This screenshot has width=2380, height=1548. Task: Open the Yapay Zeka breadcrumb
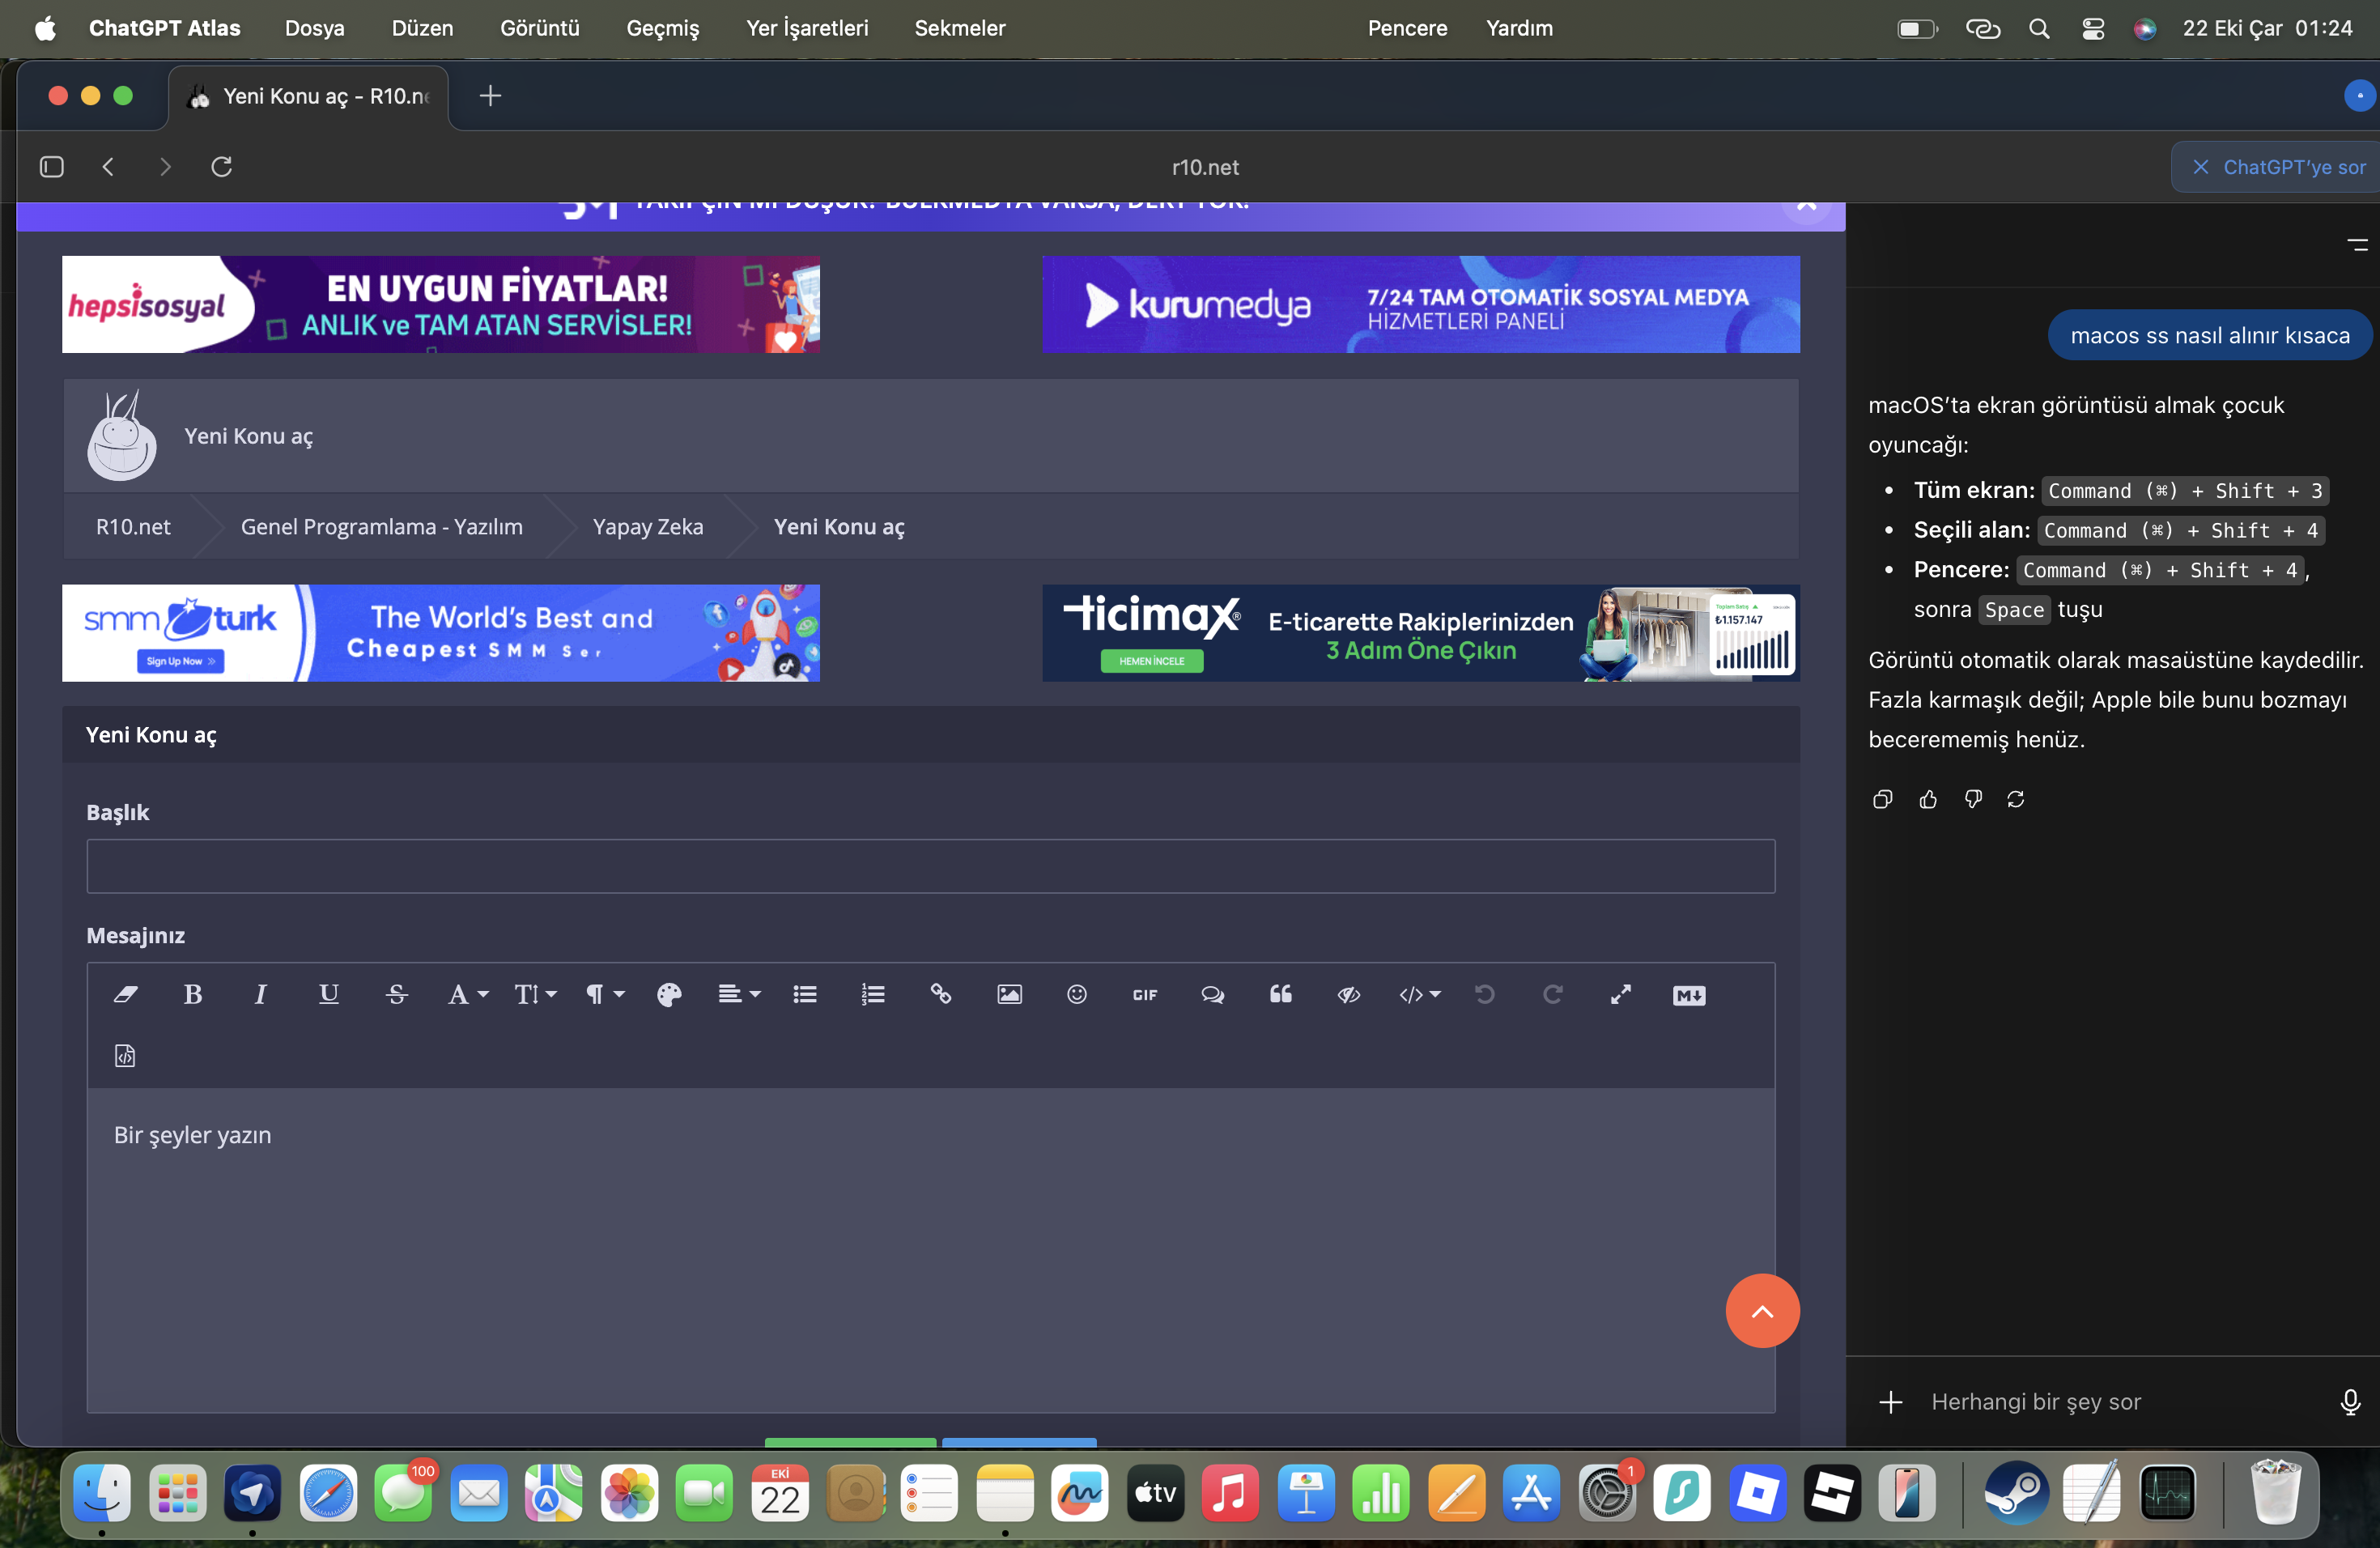(x=648, y=527)
